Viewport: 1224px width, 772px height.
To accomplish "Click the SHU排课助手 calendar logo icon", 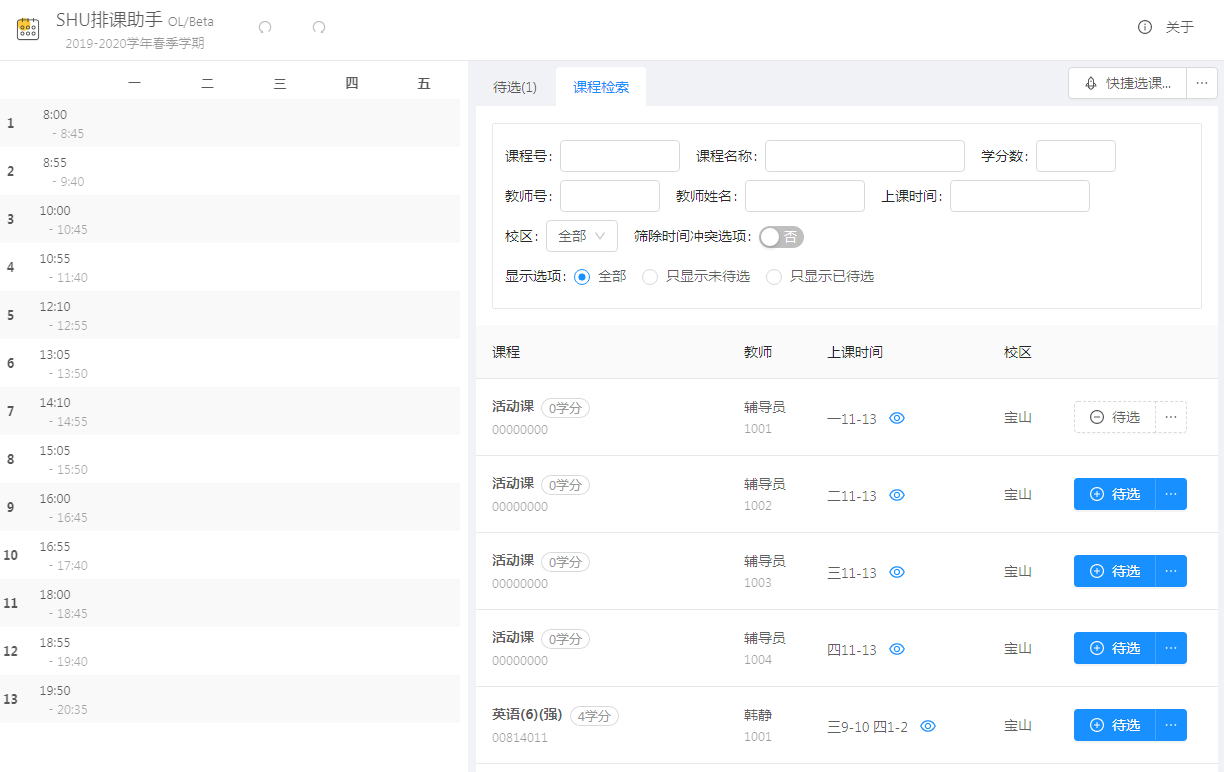I will 28,28.
